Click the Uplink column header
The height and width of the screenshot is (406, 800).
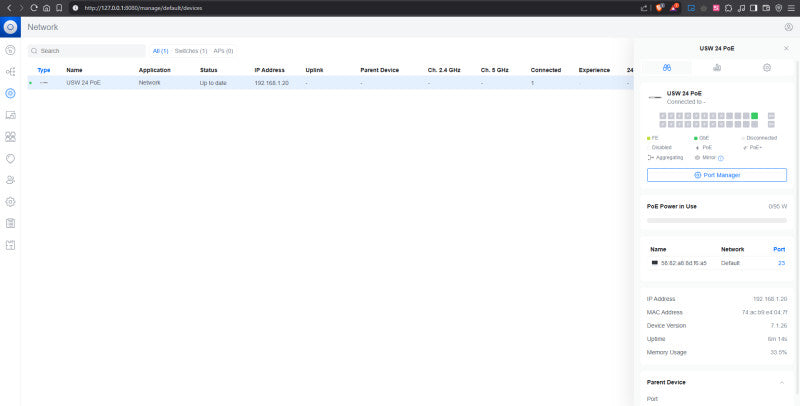[x=314, y=70]
